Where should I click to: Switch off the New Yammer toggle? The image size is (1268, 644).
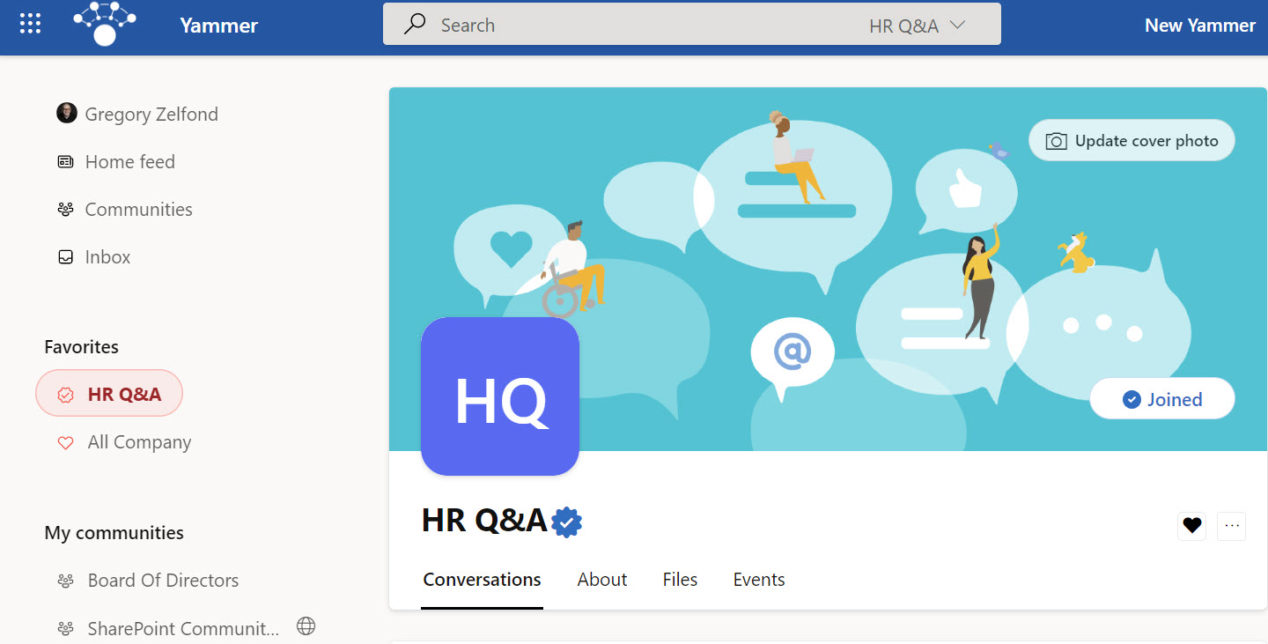coord(1199,26)
